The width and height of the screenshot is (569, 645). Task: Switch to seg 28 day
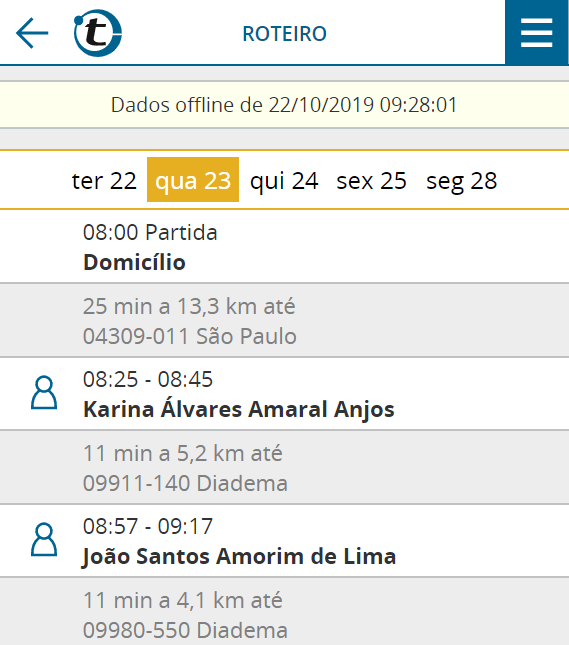point(462,181)
